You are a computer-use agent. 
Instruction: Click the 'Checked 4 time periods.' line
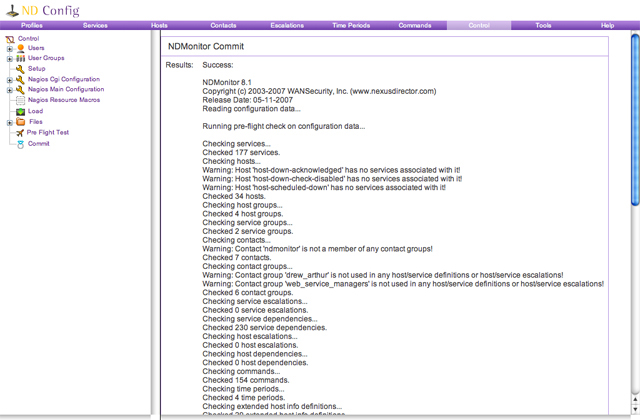244,398
